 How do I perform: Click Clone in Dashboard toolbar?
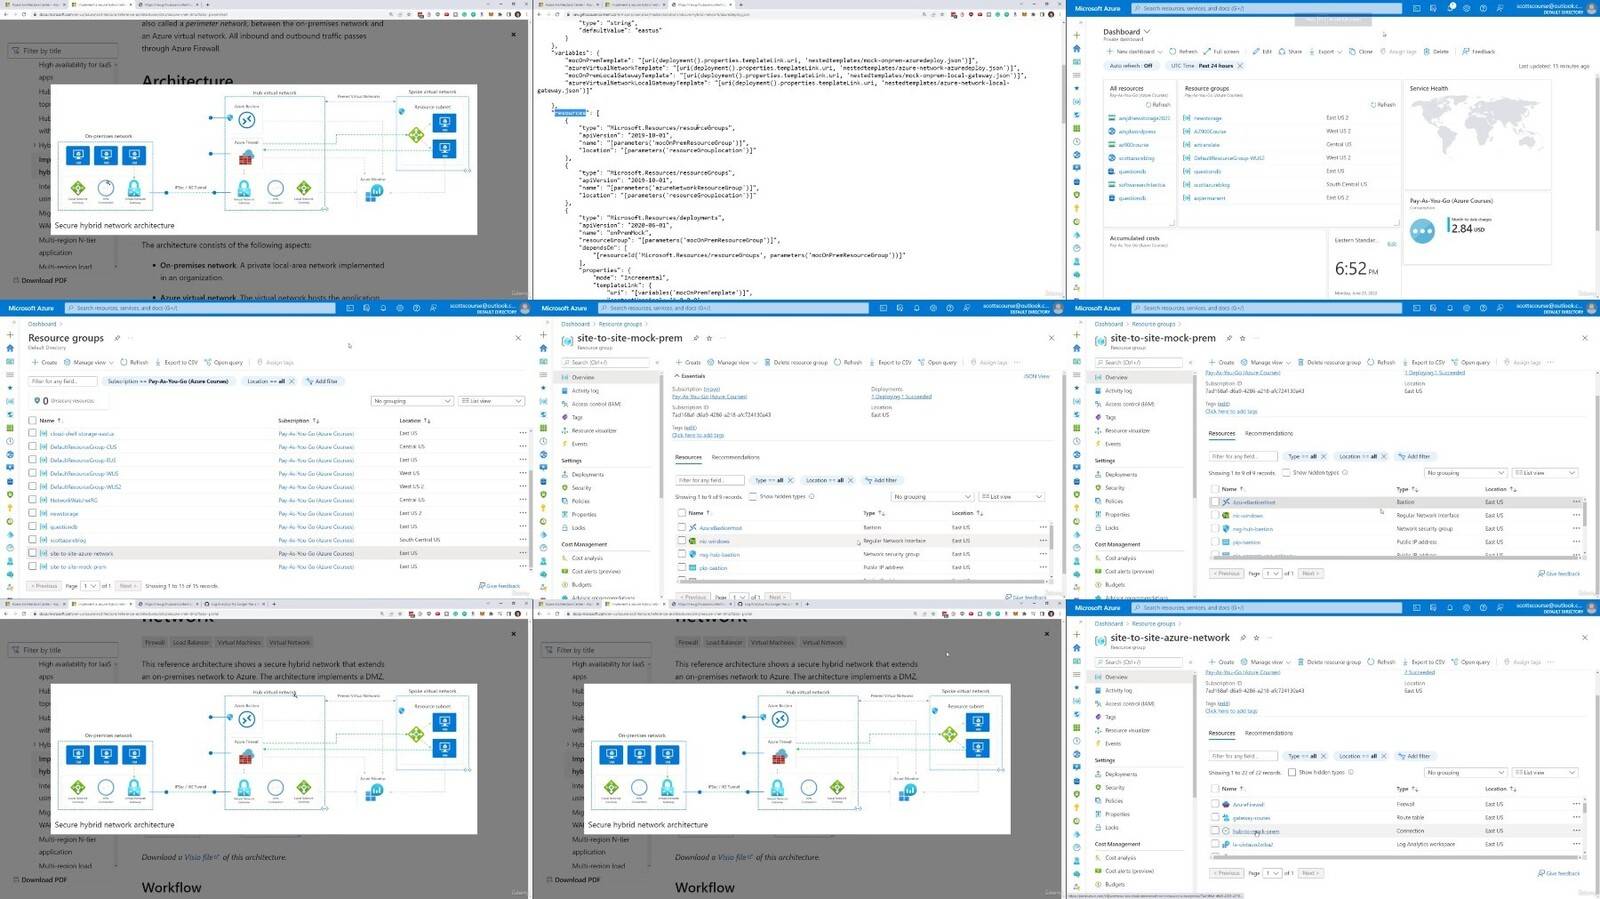pyautogui.click(x=1361, y=51)
